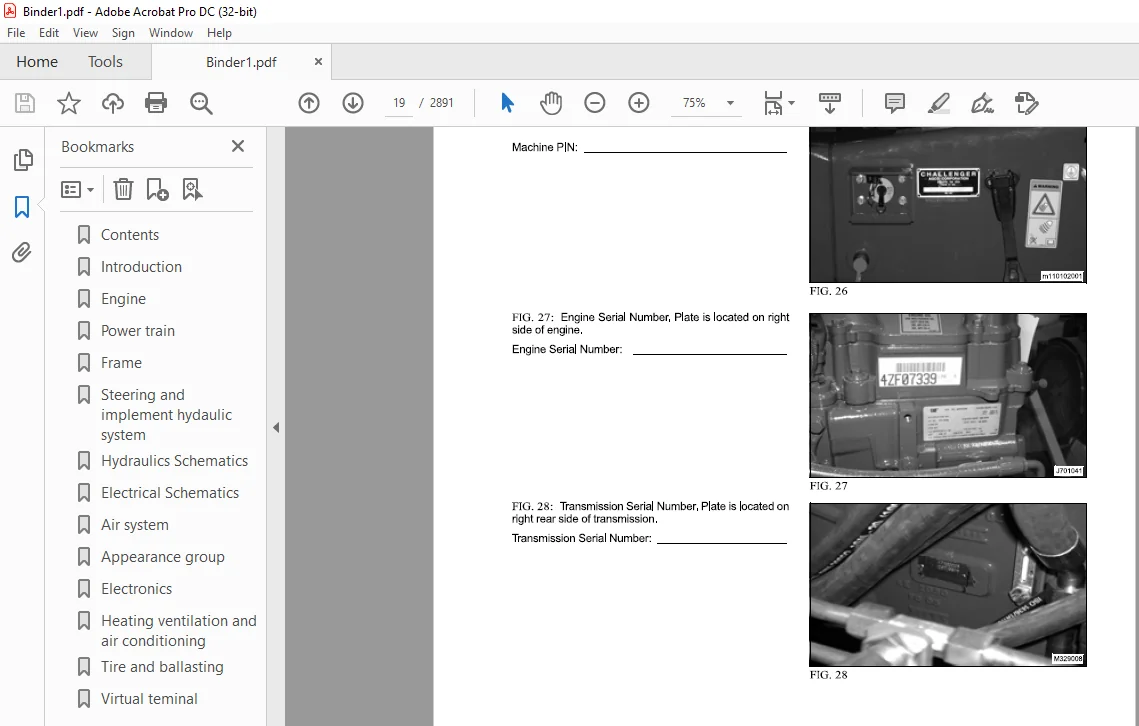This screenshot has width=1139, height=726.
Task: Click the FIG. 27 engine serial photo
Action: coord(948,395)
